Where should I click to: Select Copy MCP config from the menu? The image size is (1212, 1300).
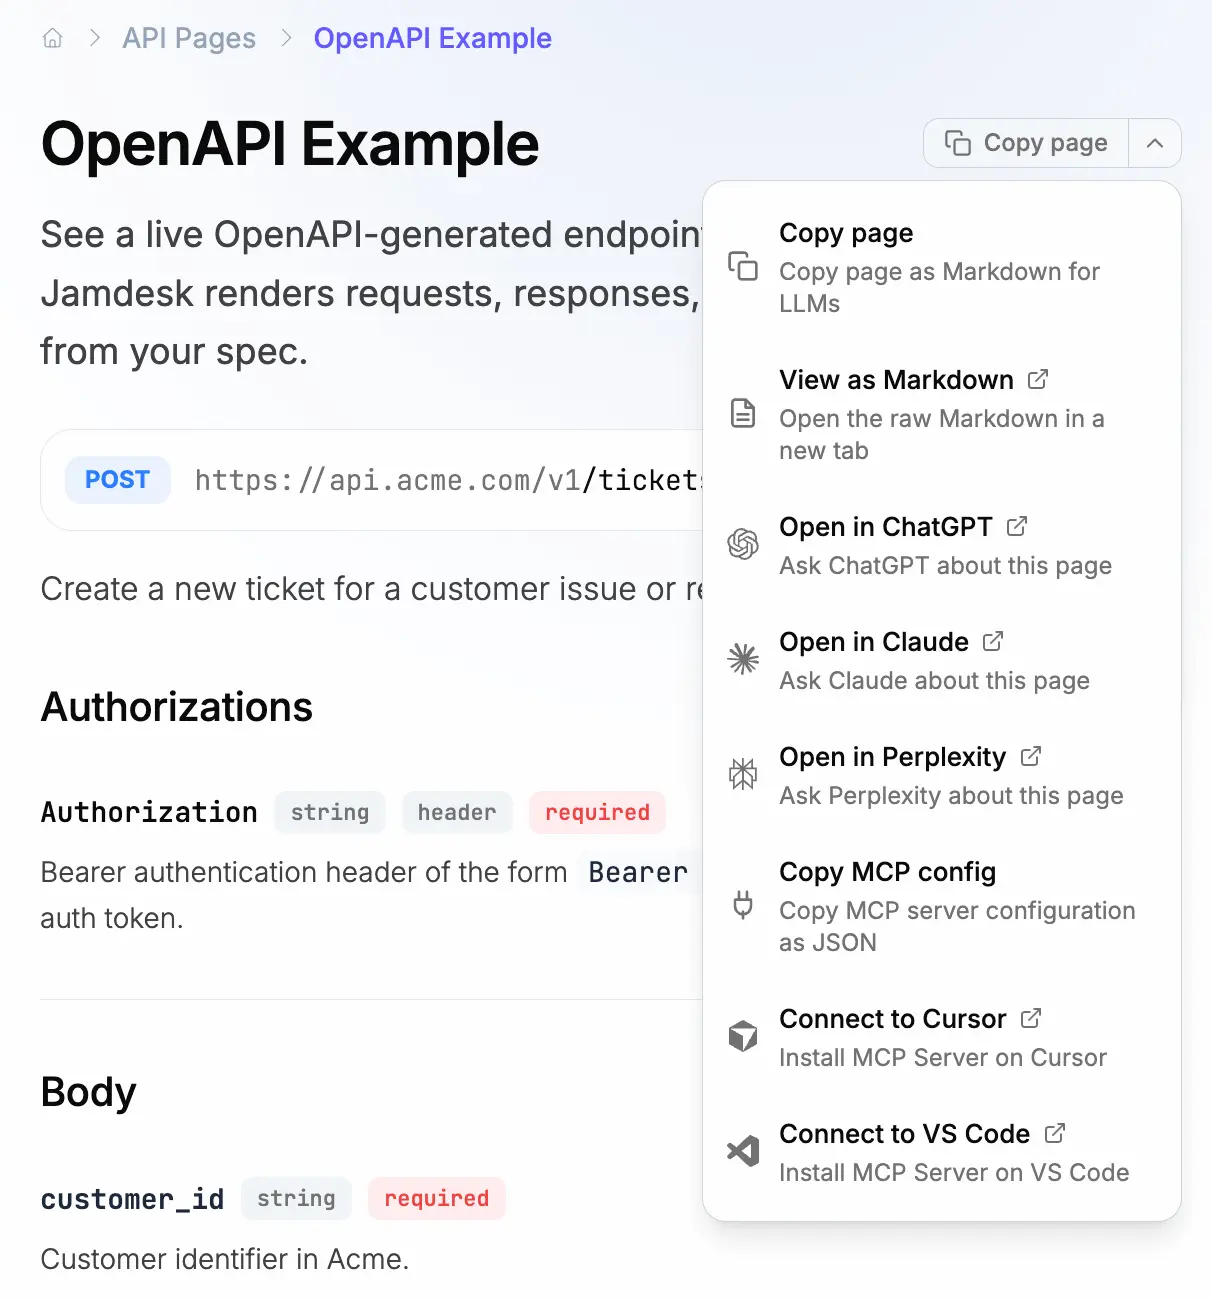tap(887, 871)
